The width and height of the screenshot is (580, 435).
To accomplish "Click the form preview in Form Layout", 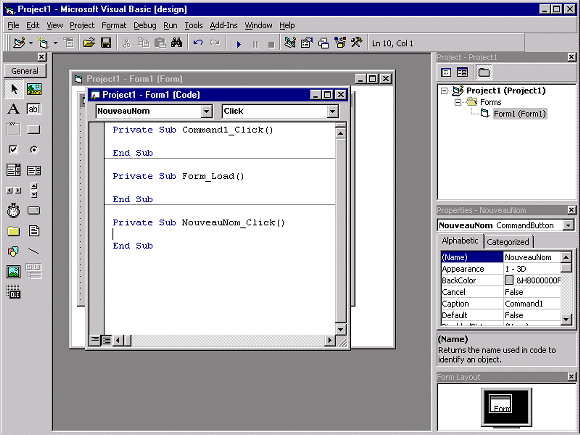I will [x=500, y=404].
